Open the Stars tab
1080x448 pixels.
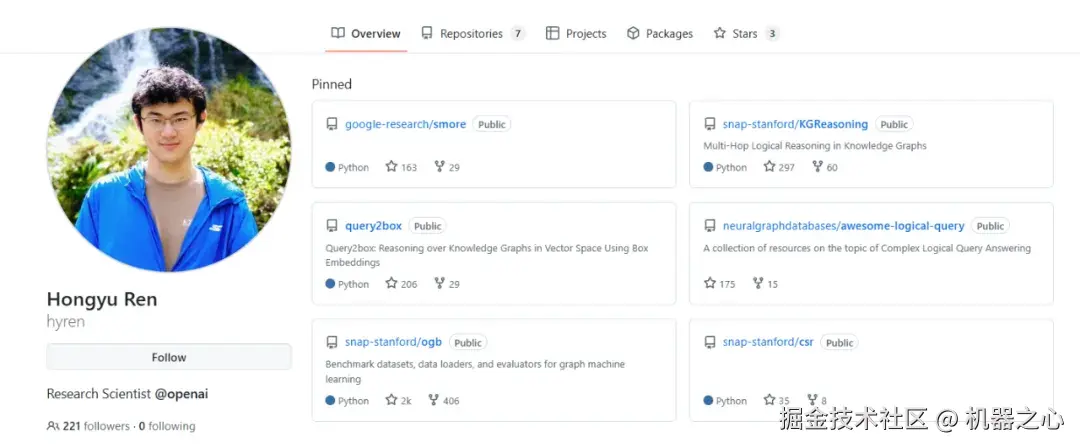(x=747, y=33)
